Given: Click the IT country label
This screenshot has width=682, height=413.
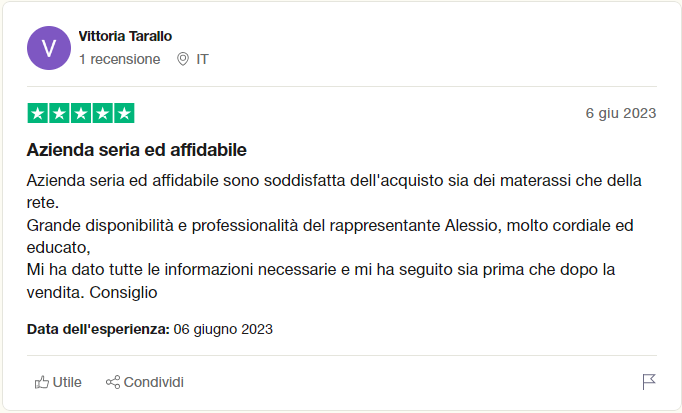Looking at the screenshot, I should tap(202, 59).
